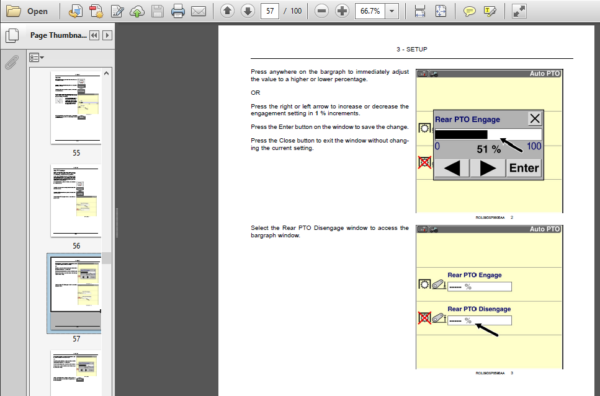Viewport: 600px width, 396px height.
Task: Click the Create PDF icon
Action: coord(96,11)
